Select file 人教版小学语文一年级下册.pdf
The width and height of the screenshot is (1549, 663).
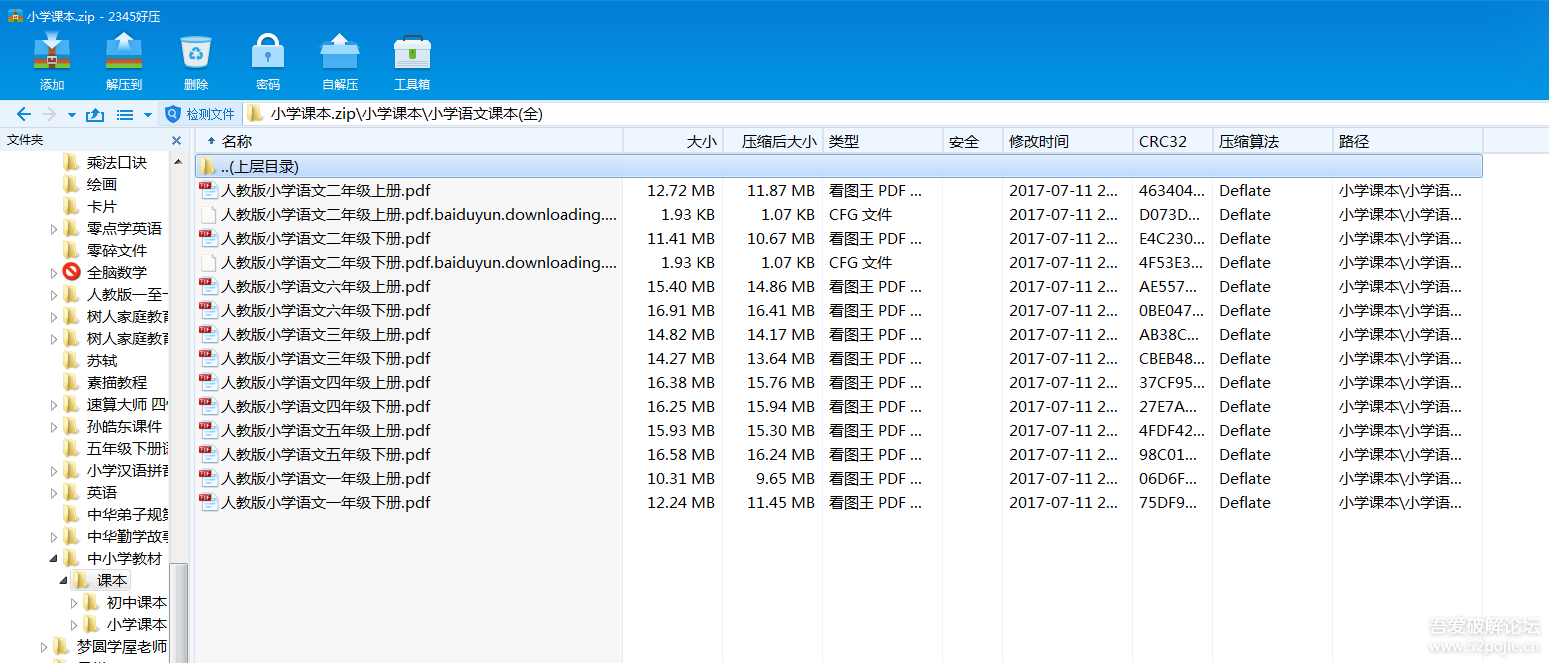coord(326,502)
